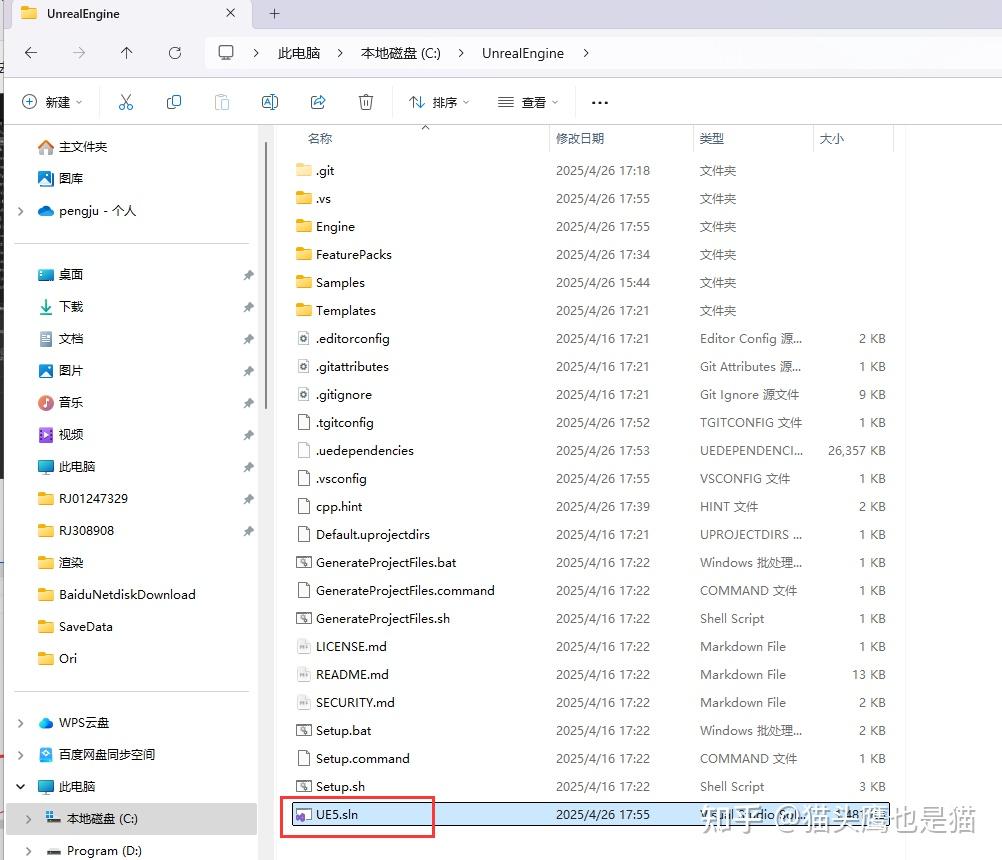Viewport: 1002px width, 860px height.
Task: Unpin RJ308908 from quick access
Action: pyautogui.click(x=248, y=530)
